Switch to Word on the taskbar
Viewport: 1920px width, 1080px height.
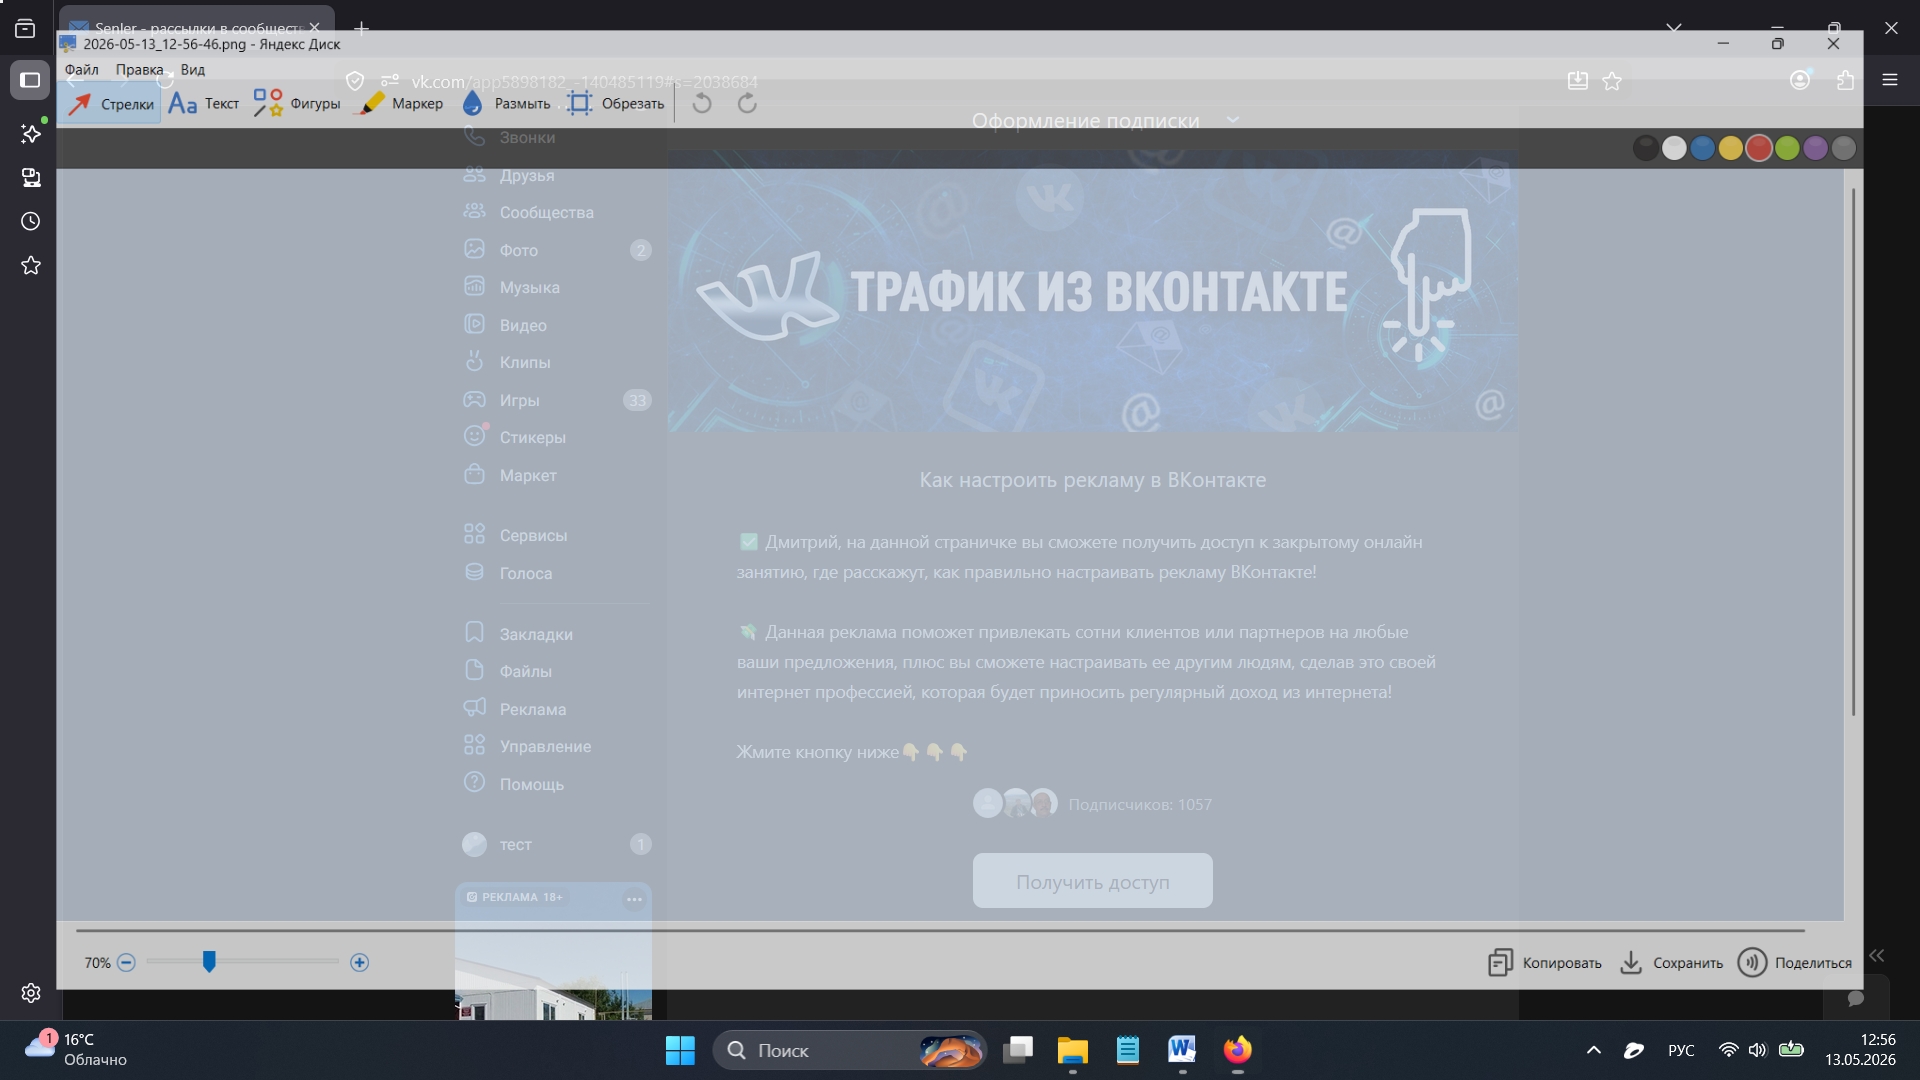[x=1182, y=1050]
